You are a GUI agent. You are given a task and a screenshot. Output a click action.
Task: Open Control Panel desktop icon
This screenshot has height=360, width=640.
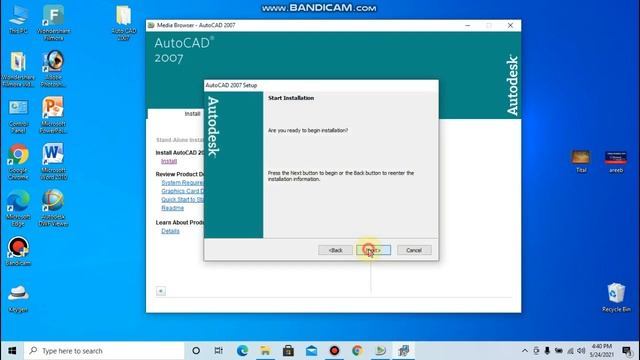pos(18,116)
